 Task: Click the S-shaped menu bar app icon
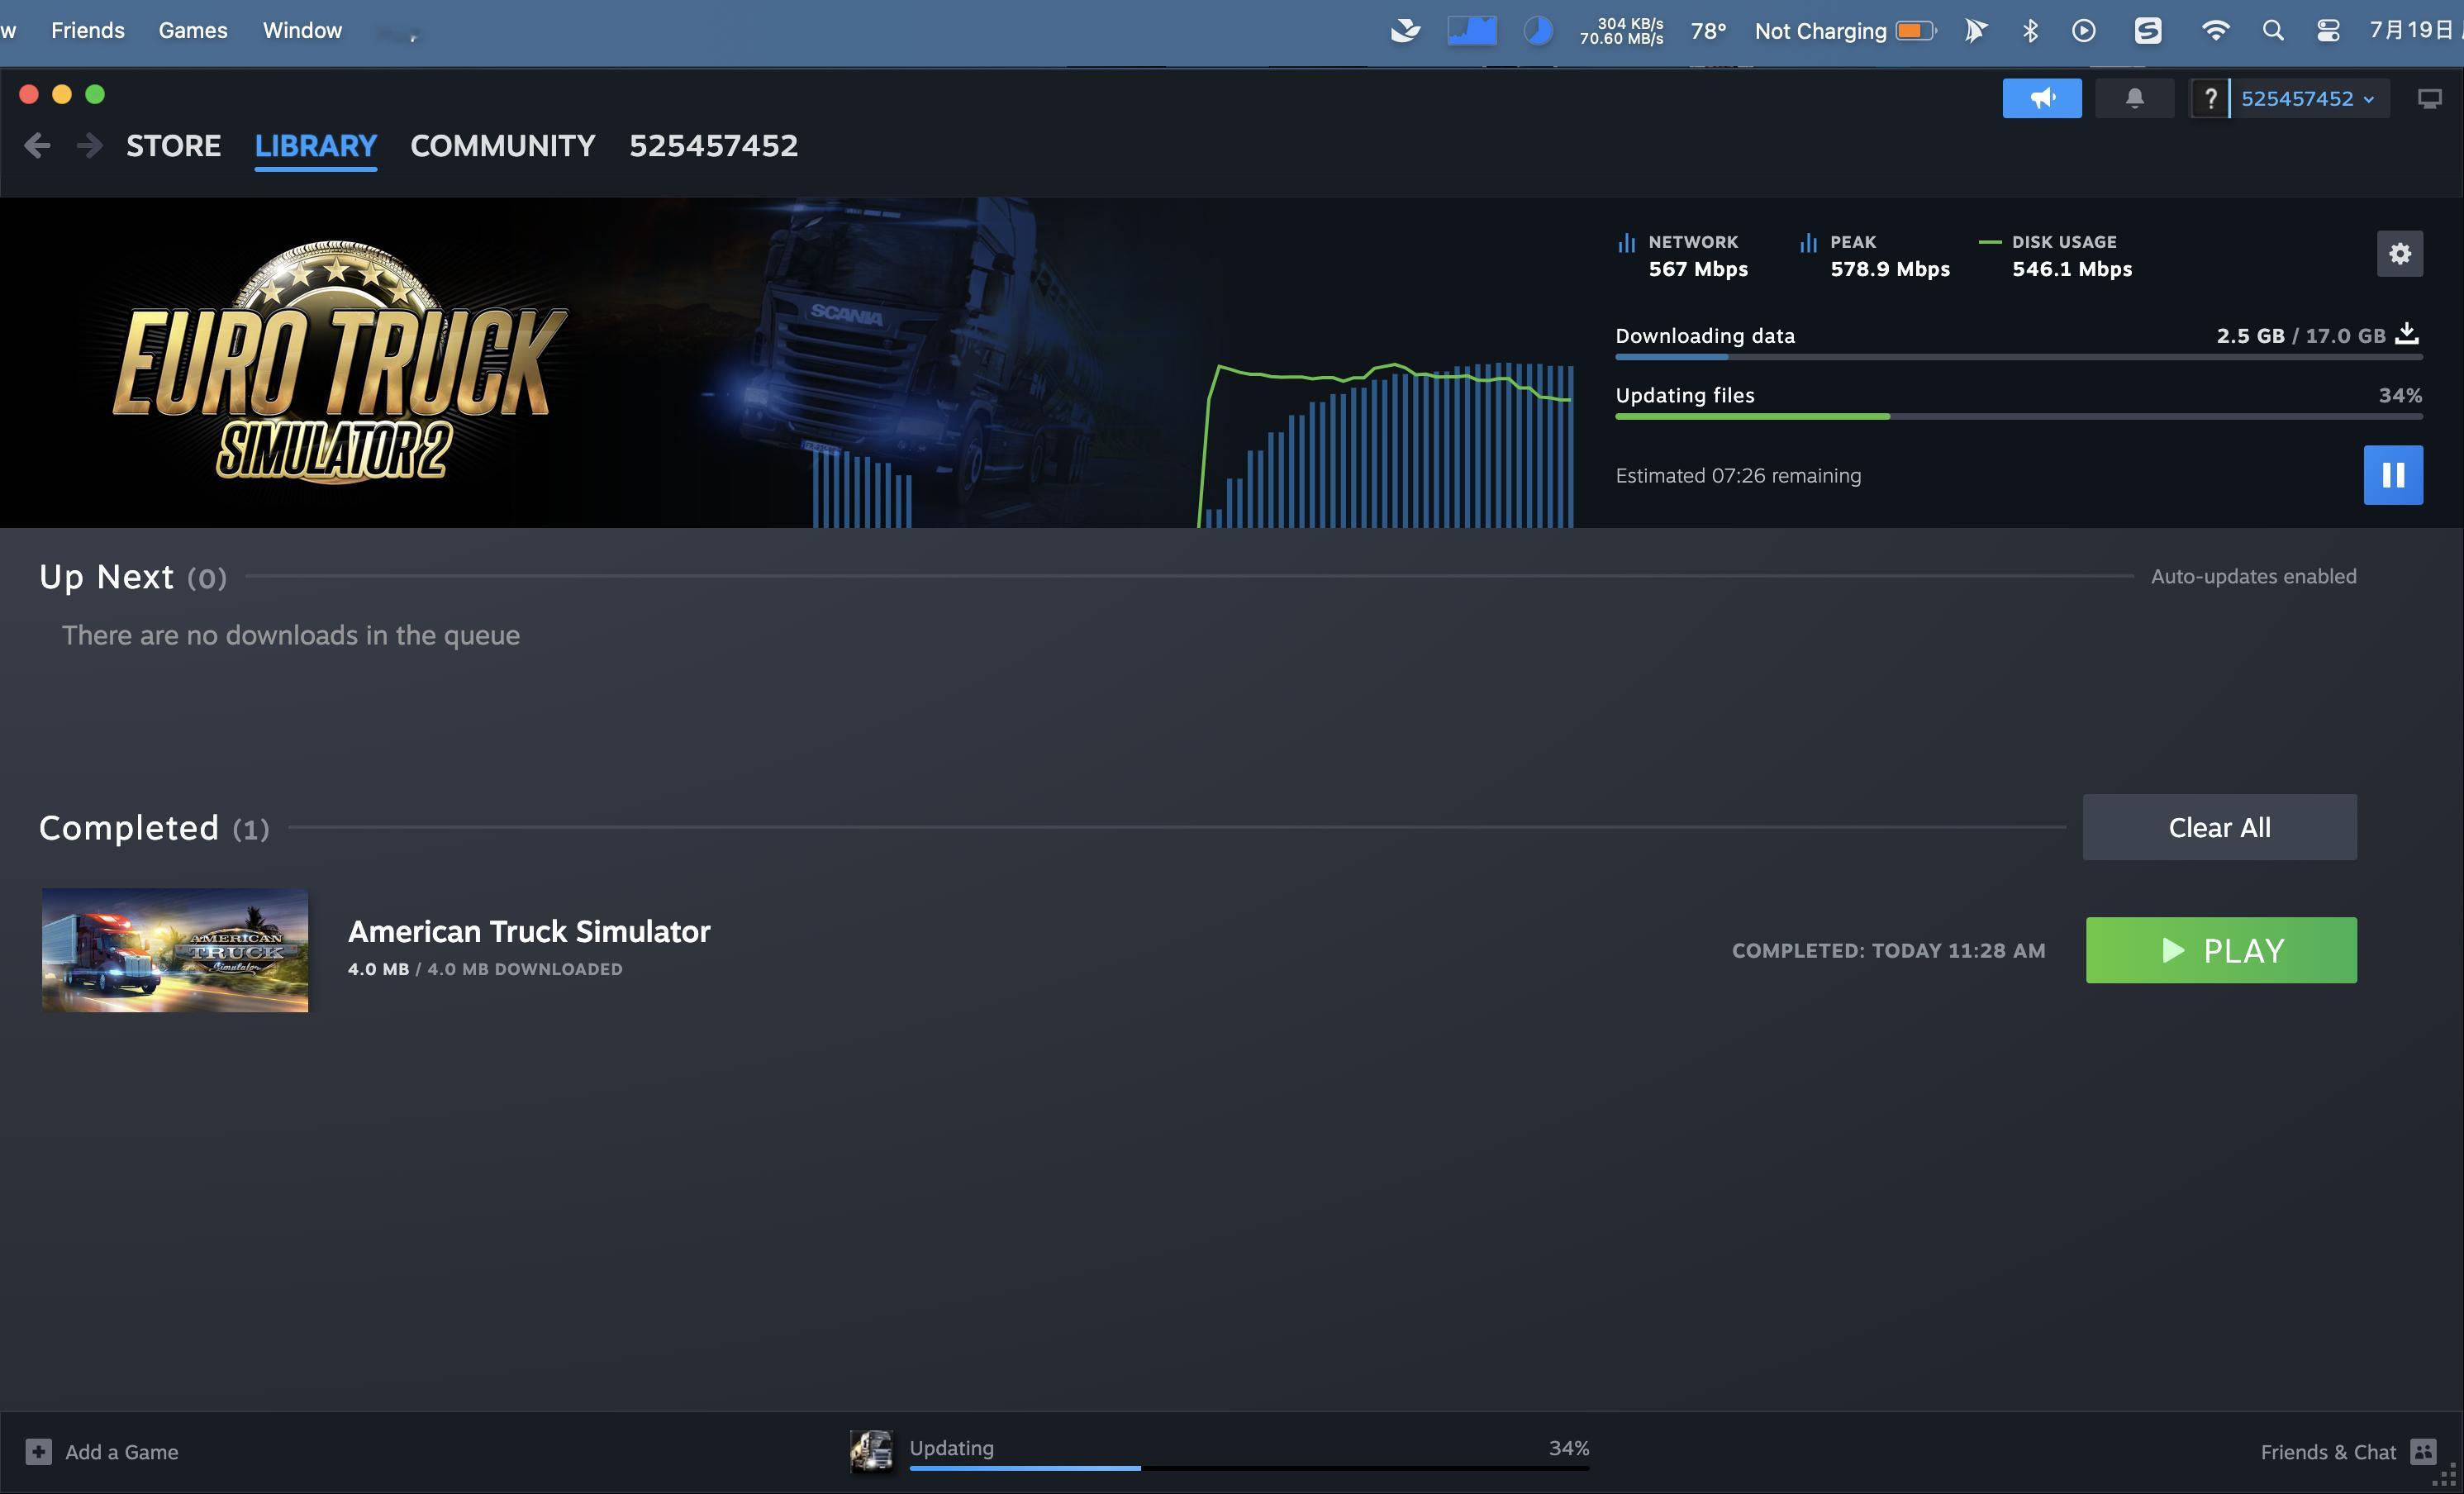pyautogui.click(x=2147, y=31)
